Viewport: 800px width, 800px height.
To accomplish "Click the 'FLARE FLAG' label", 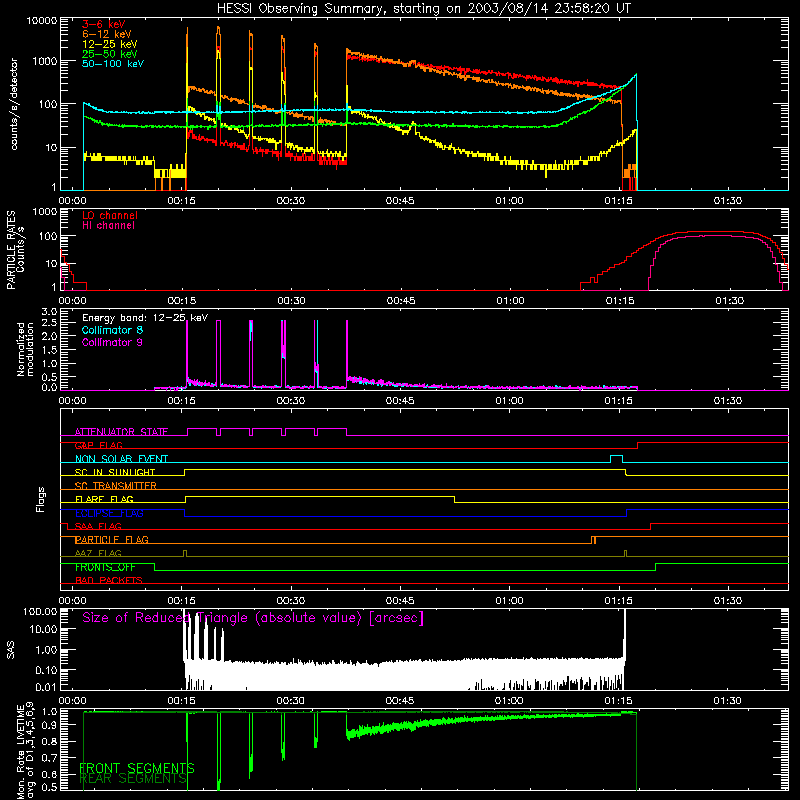I will (104, 499).
